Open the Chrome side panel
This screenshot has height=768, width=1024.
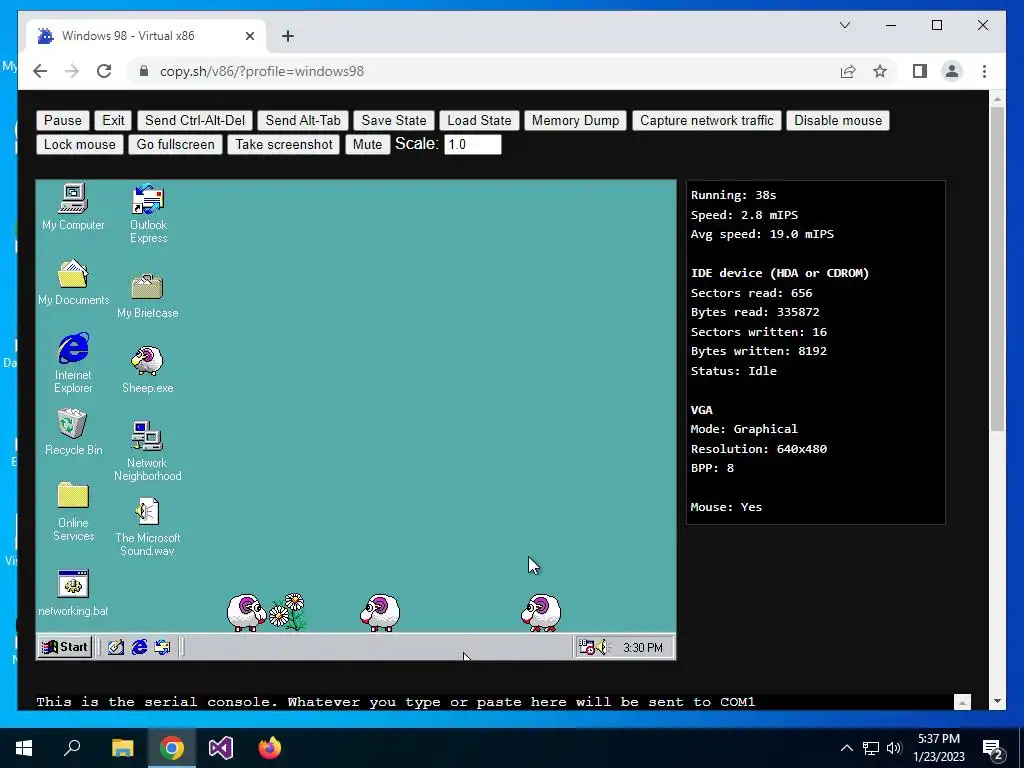(x=920, y=71)
